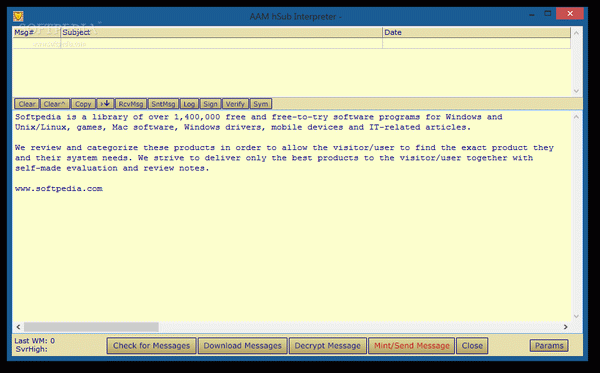Image resolution: width=600 pixels, height=373 pixels.
Task: Sign the message with Sign button
Action: [210, 104]
